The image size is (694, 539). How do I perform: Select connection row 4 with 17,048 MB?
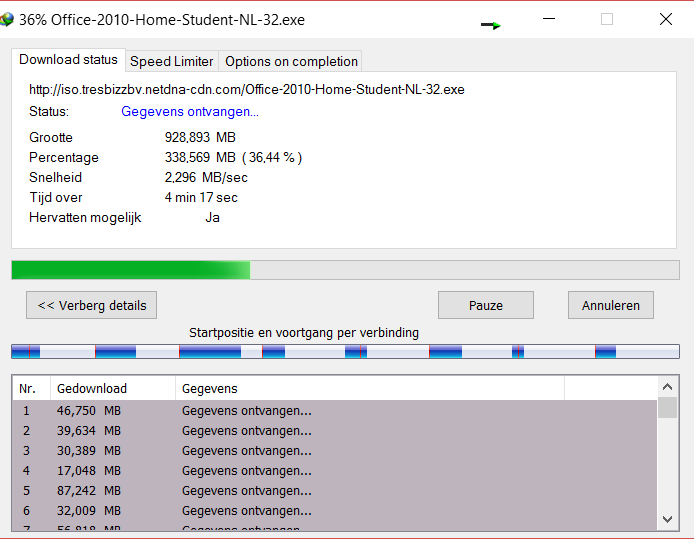(335, 471)
